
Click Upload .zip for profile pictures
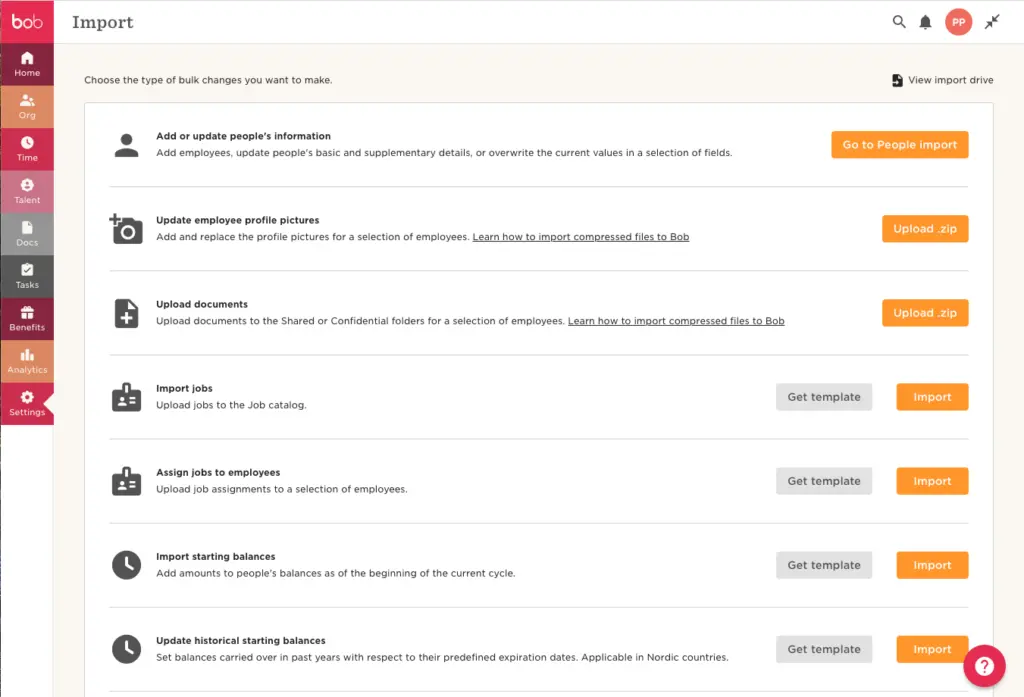point(924,229)
